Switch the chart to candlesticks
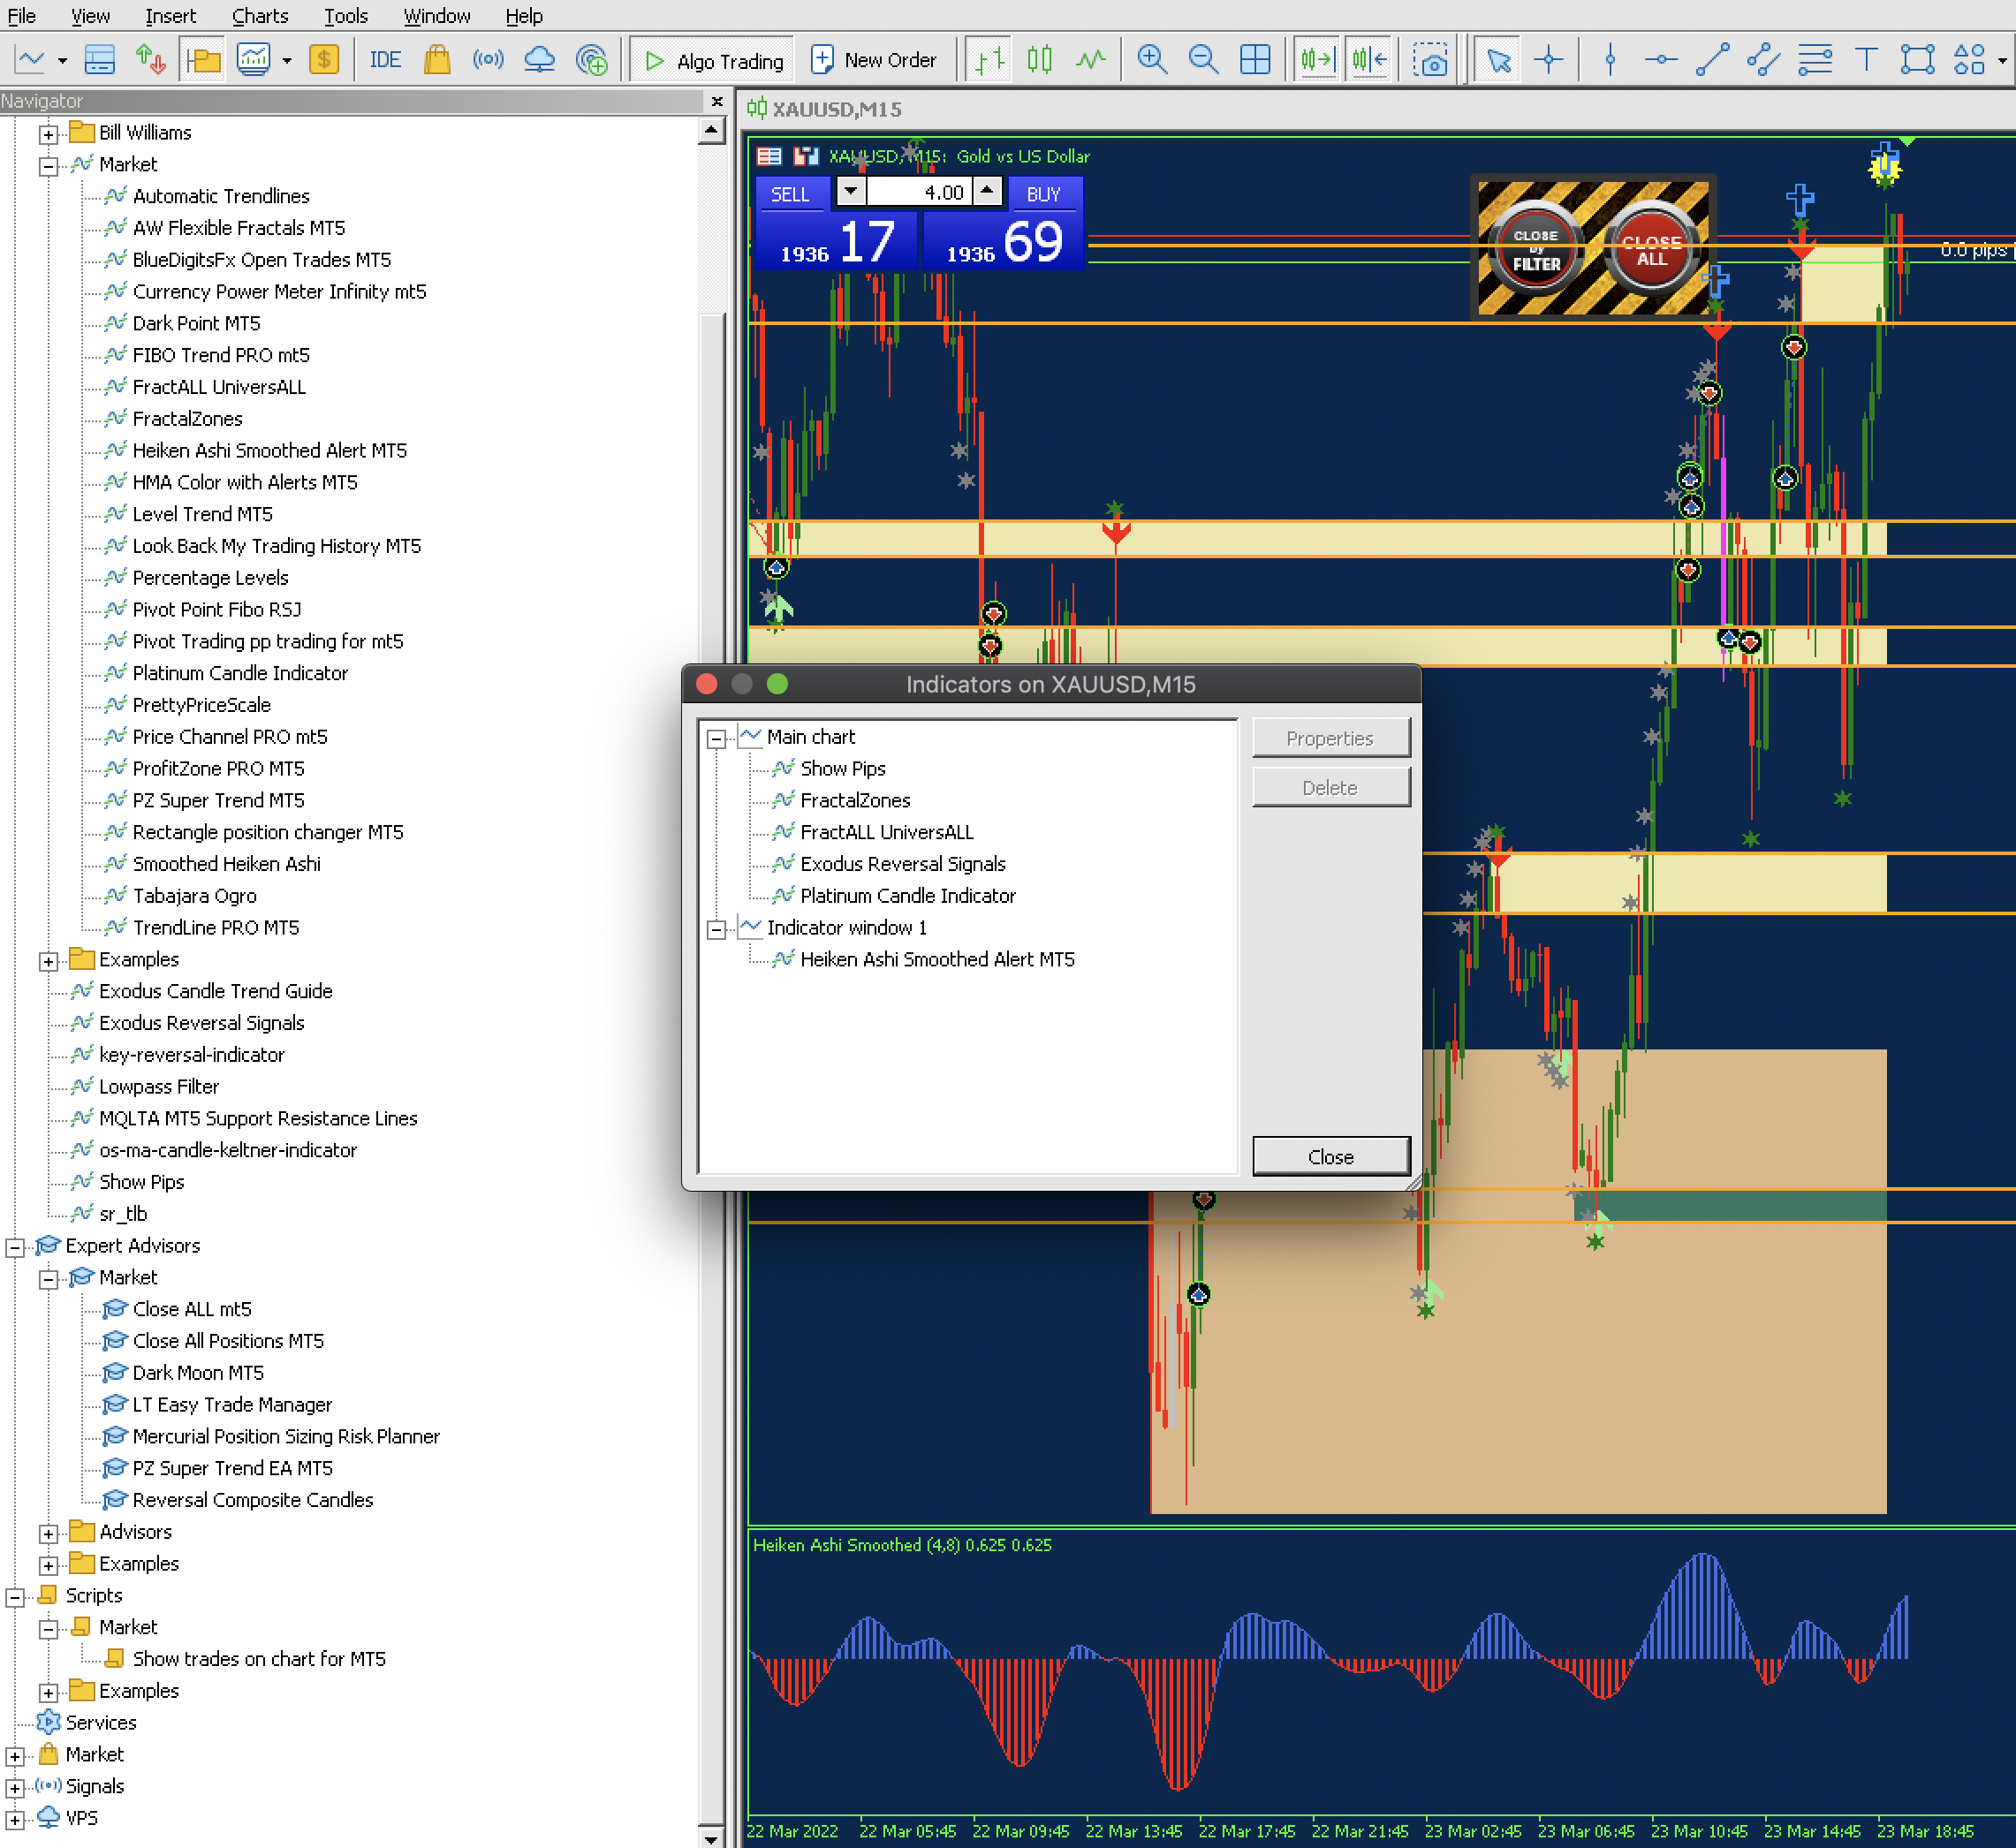This screenshot has width=2016, height=1848. (1039, 60)
